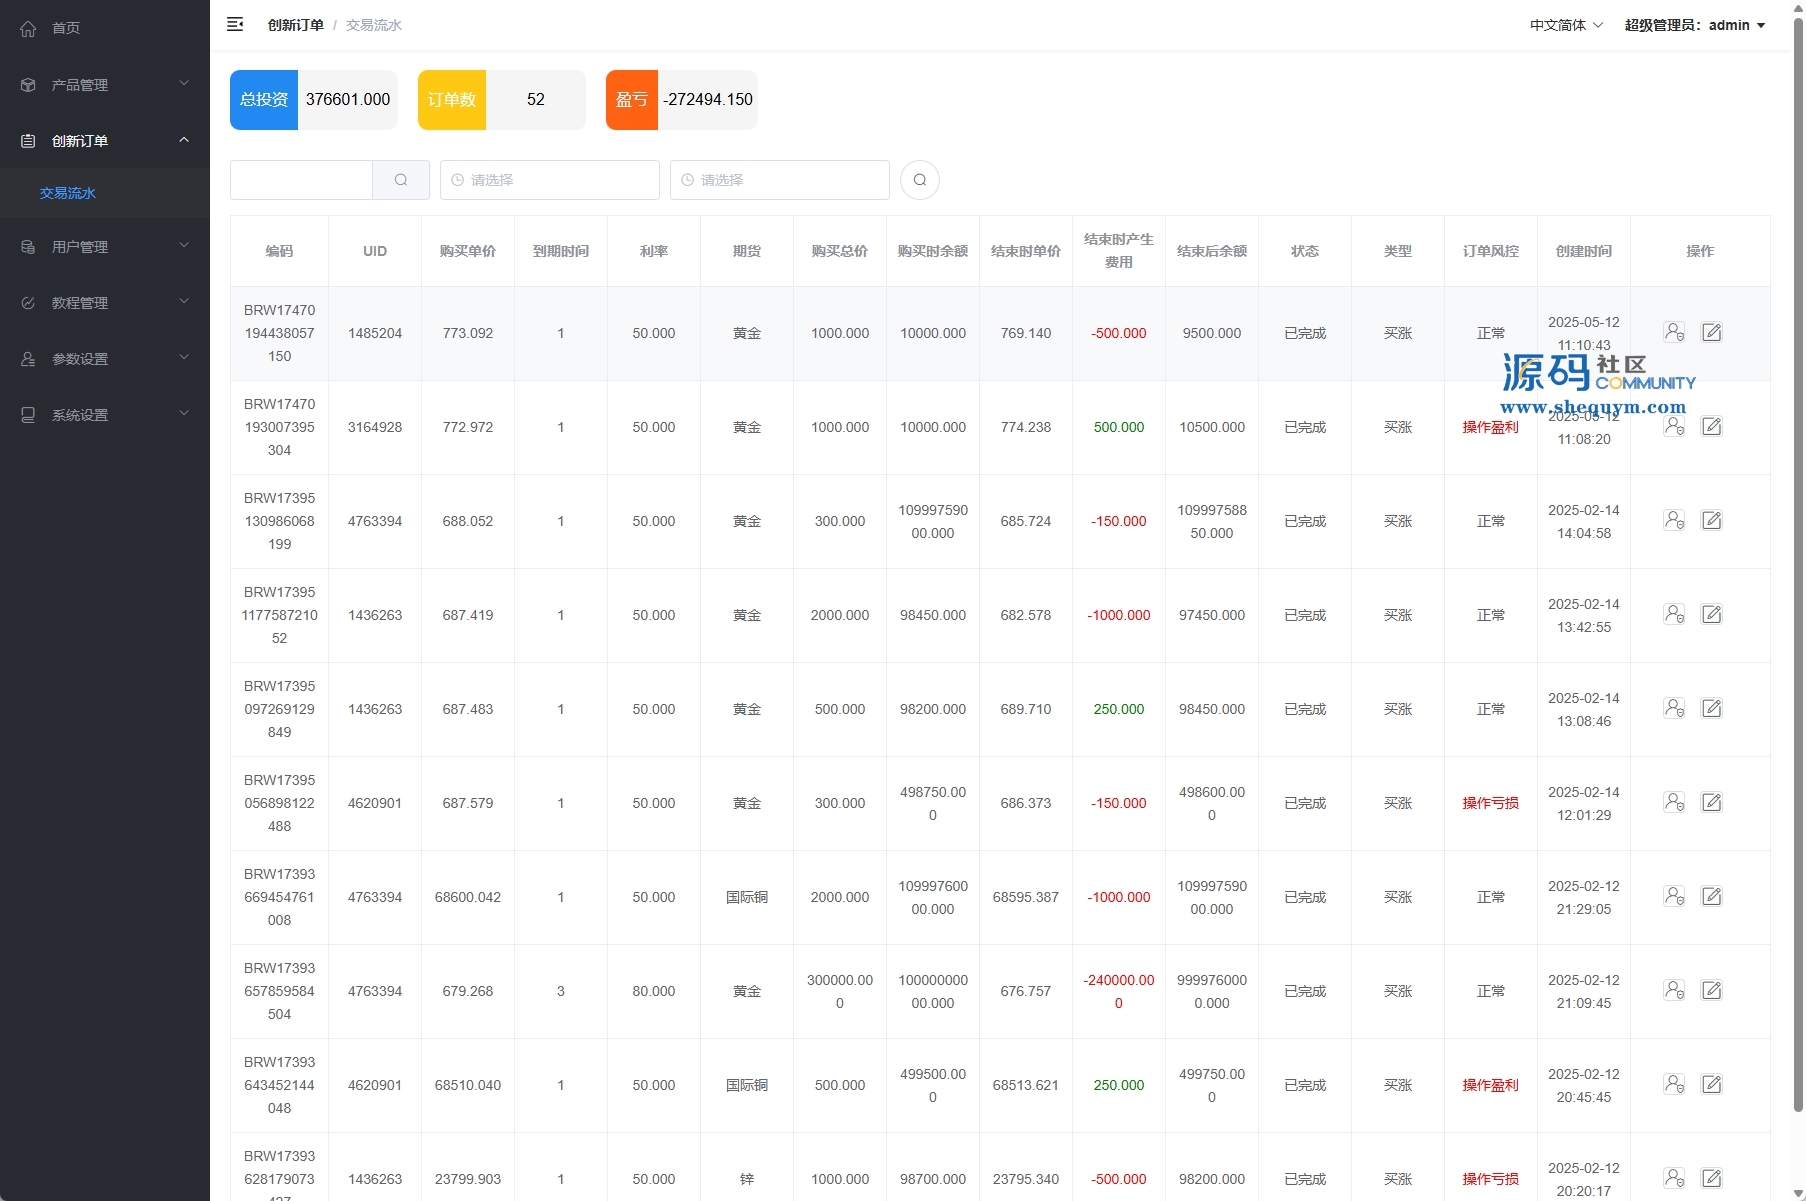Collapse the 创新订单 sidebar menu

pyautogui.click(x=105, y=141)
